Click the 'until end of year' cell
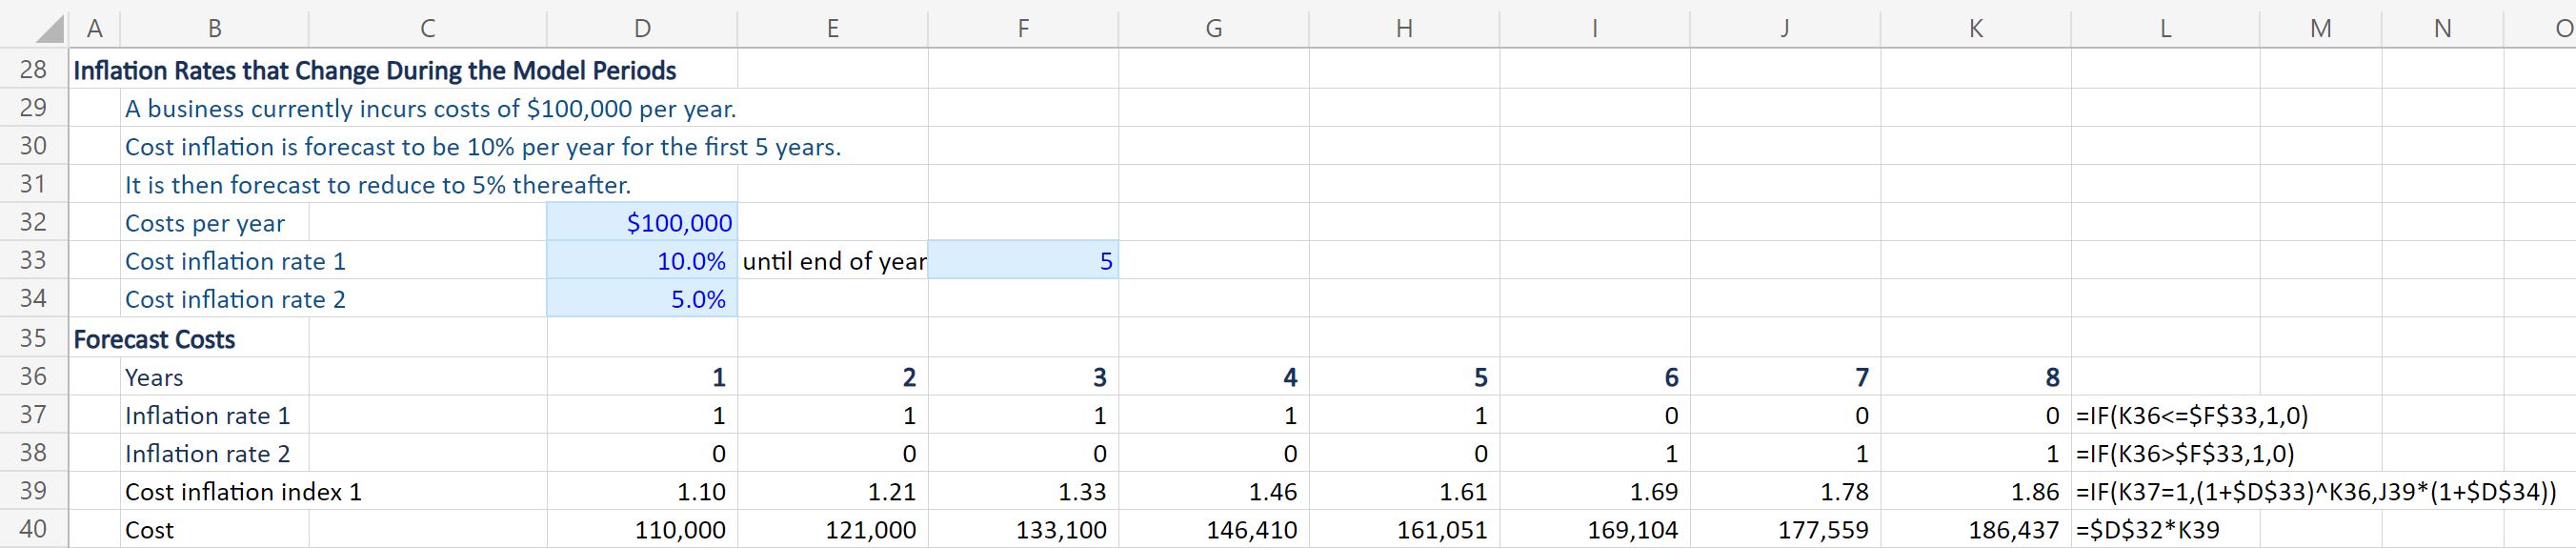Image resolution: width=2576 pixels, height=548 pixels. point(833,261)
